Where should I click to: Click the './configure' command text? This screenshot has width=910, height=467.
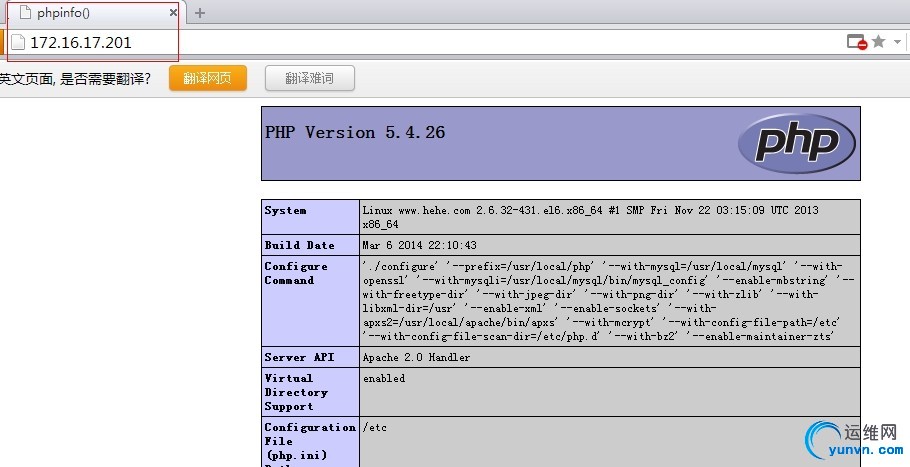click(400, 266)
